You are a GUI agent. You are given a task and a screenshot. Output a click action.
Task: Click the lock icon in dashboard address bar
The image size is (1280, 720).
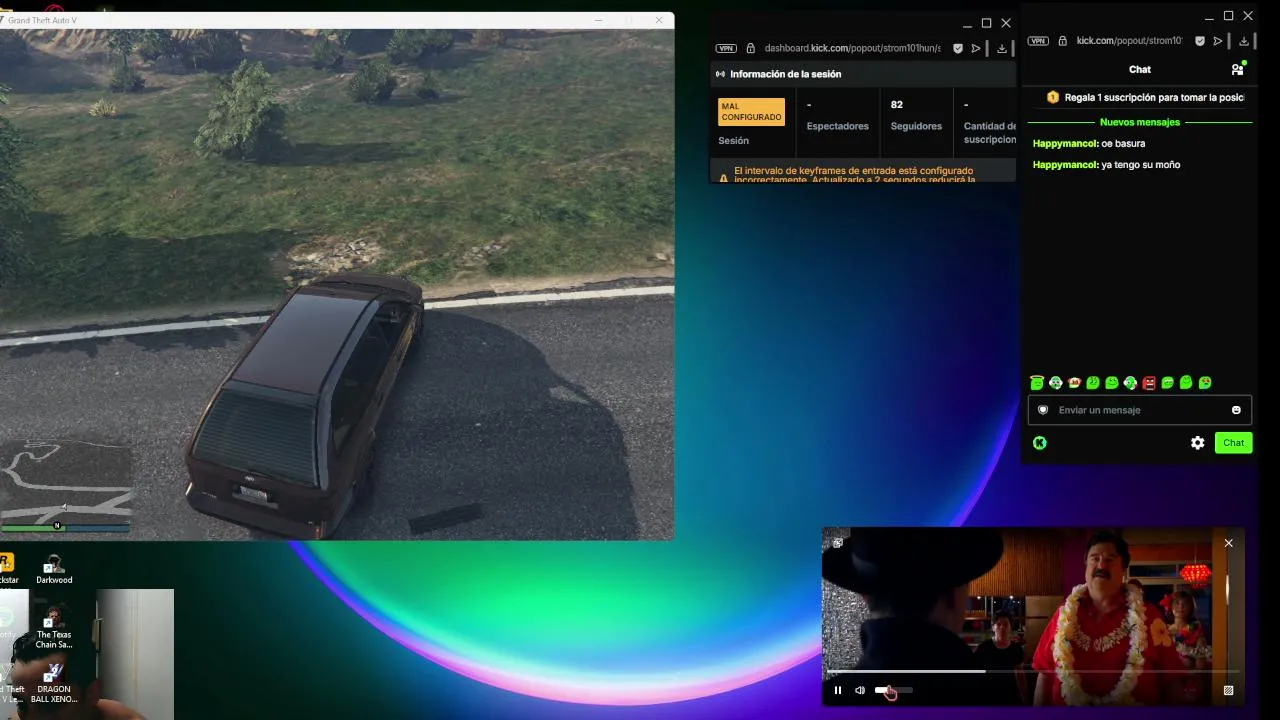point(751,48)
